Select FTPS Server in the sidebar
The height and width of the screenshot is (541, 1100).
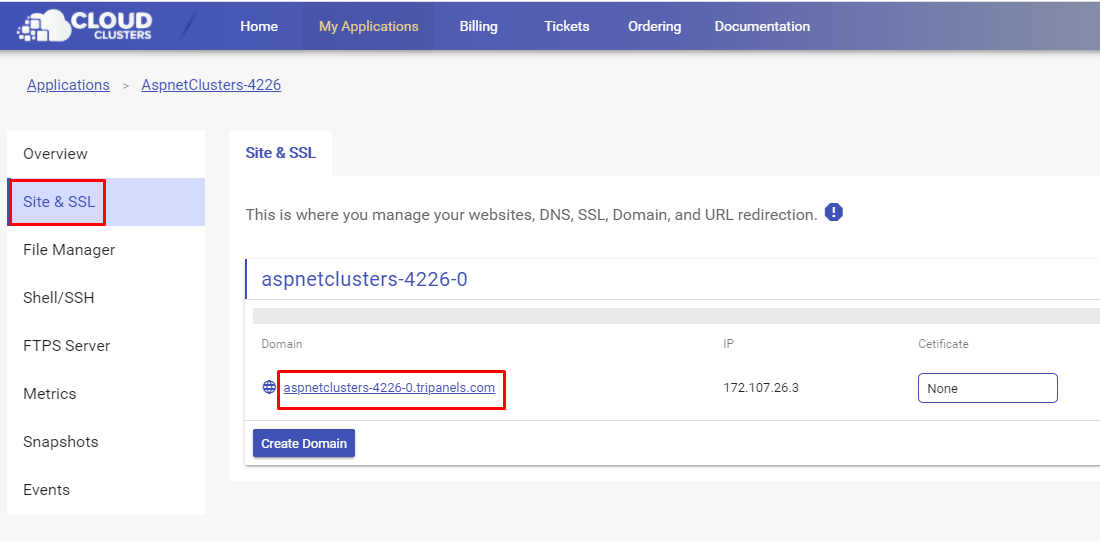pyautogui.click(x=67, y=346)
